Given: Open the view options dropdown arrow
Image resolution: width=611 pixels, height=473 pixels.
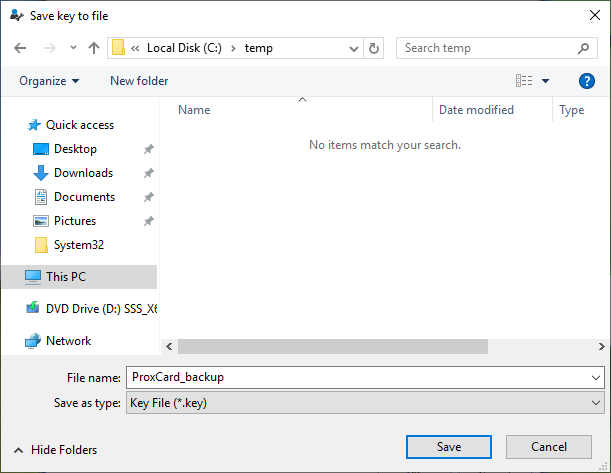Looking at the screenshot, I should coord(546,81).
